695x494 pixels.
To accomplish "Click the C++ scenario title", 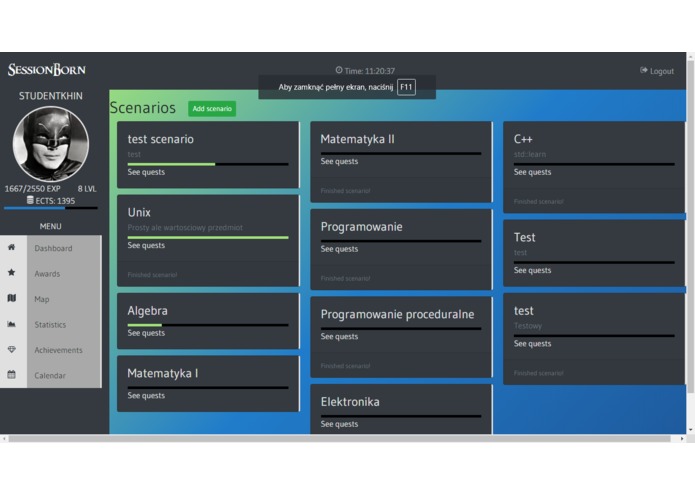I will click(x=523, y=139).
